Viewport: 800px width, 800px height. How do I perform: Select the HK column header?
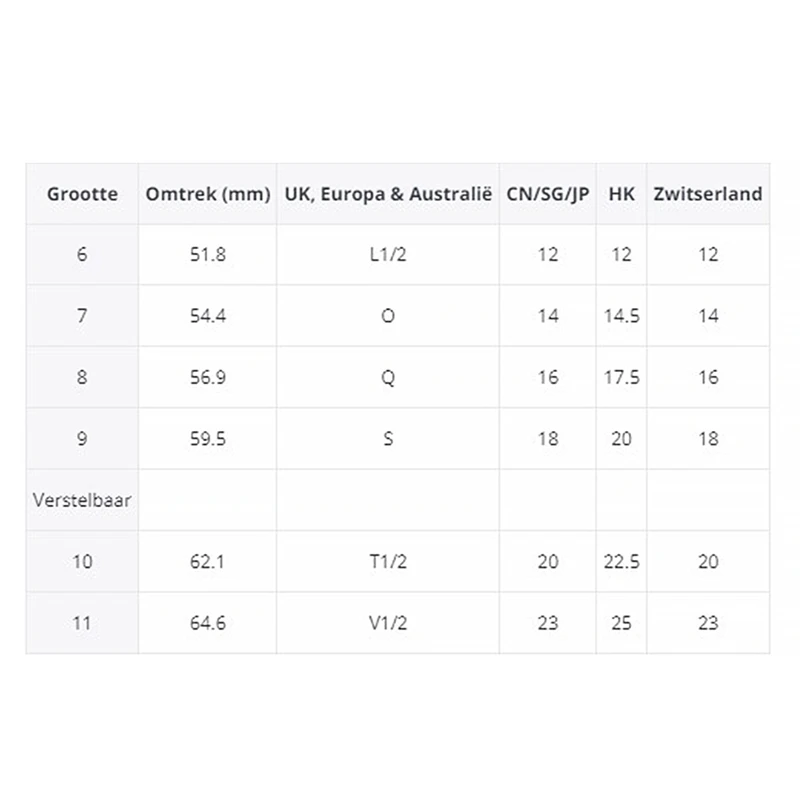pyautogui.click(x=621, y=194)
